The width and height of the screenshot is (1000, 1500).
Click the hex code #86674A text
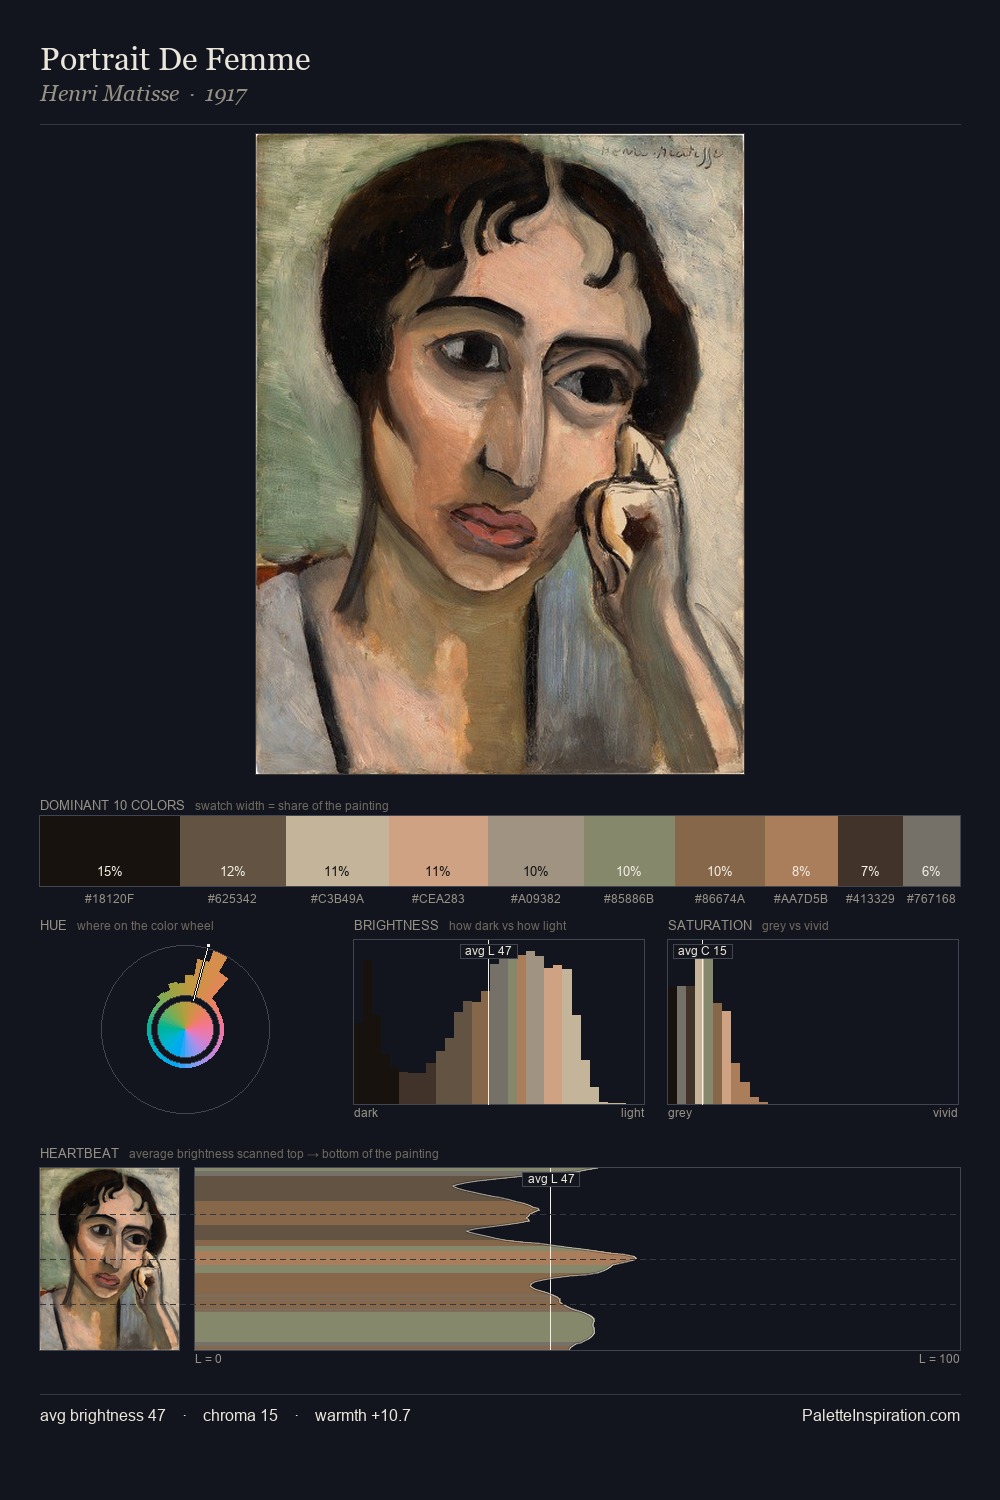coord(719,899)
